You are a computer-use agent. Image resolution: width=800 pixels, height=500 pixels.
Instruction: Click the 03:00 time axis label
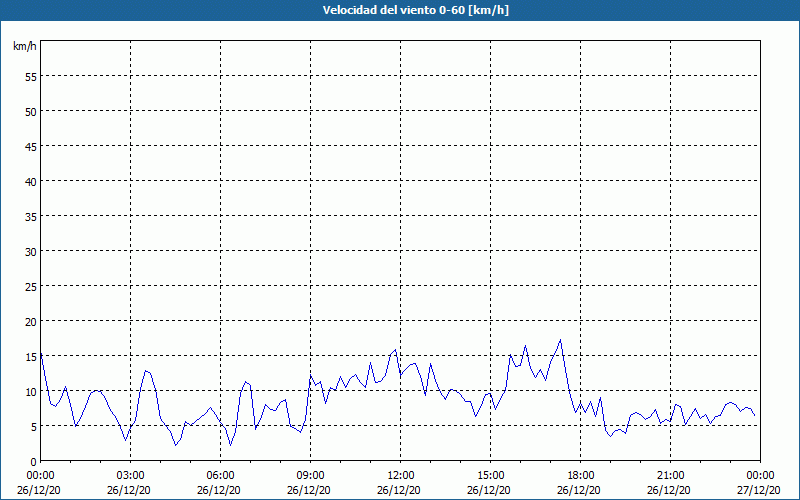click(130, 476)
